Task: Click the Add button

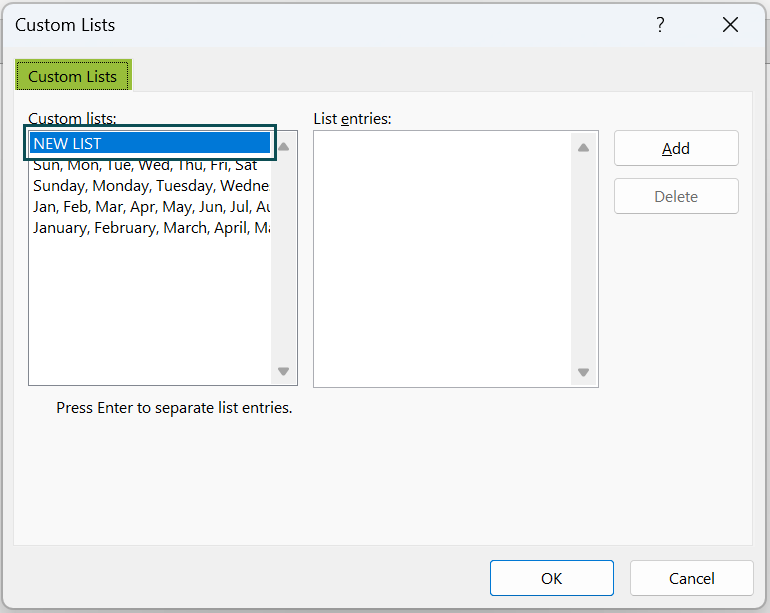Action: 676,148
